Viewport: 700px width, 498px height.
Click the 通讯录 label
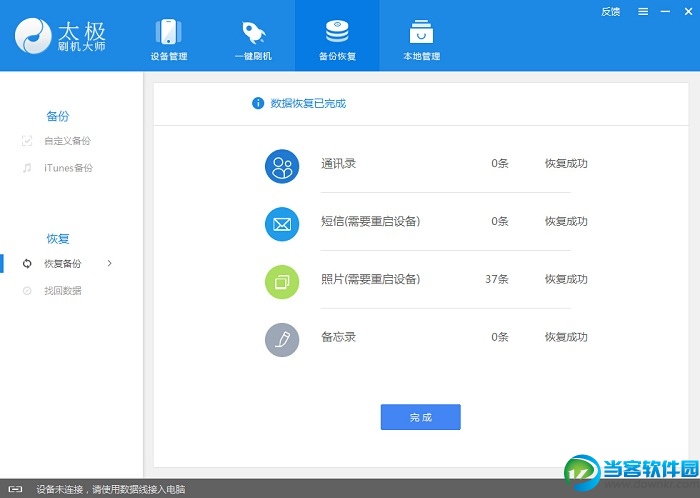pyautogui.click(x=338, y=164)
